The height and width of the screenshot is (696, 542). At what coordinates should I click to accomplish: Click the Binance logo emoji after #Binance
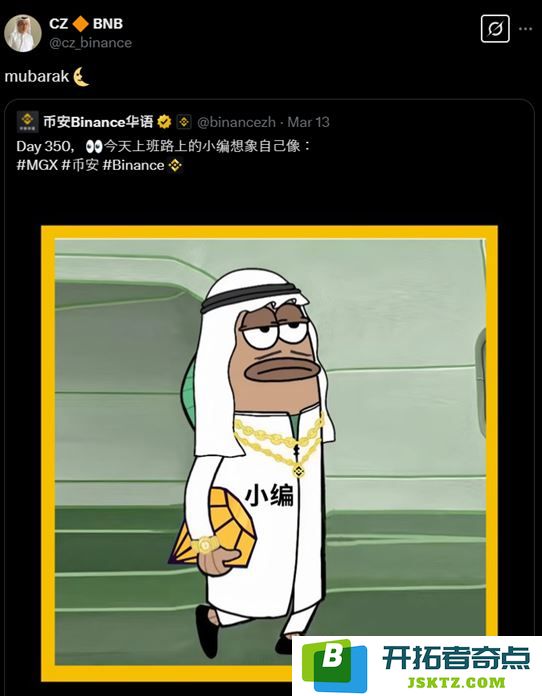(x=175, y=165)
